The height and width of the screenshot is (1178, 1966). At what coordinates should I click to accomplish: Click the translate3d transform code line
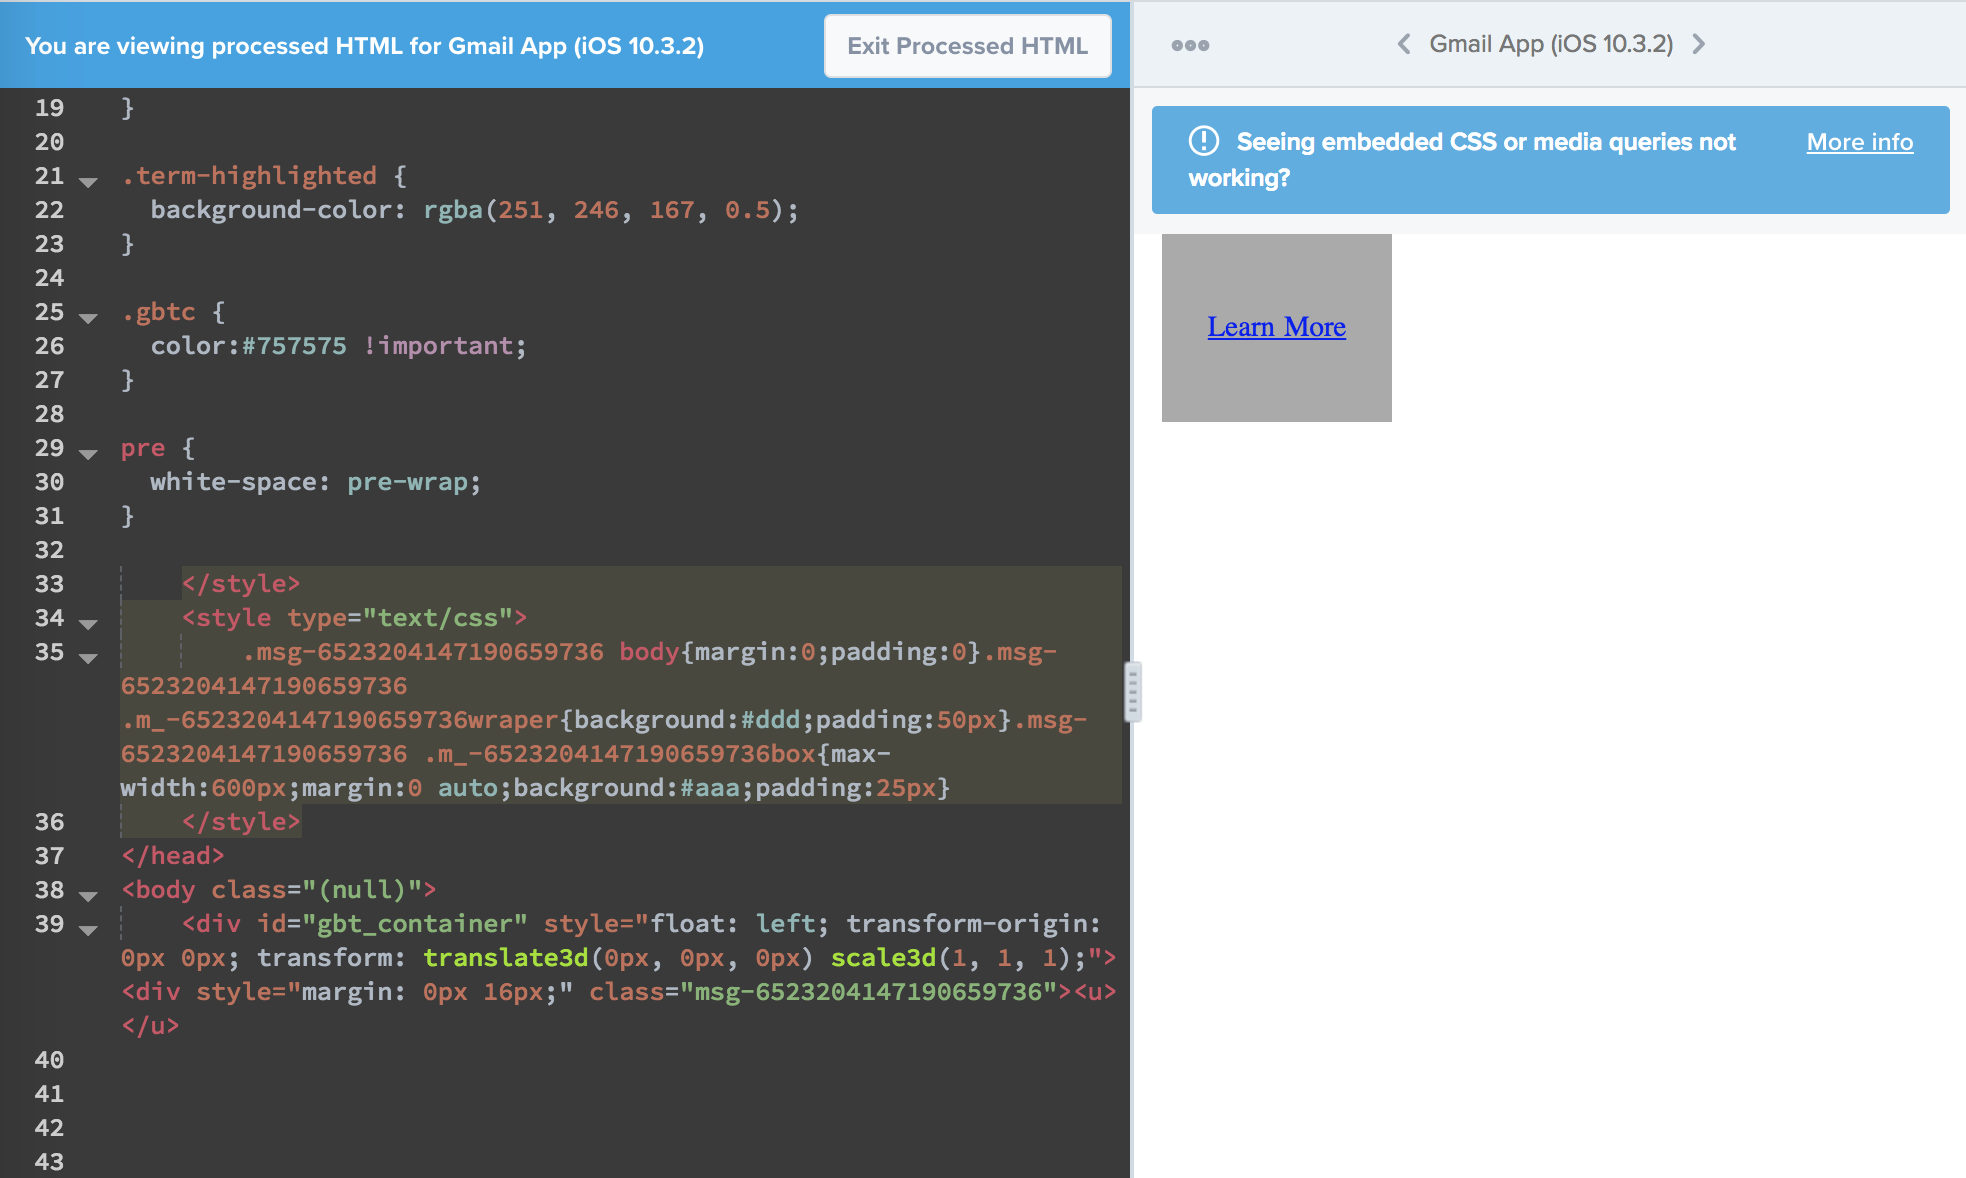click(618, 958)
